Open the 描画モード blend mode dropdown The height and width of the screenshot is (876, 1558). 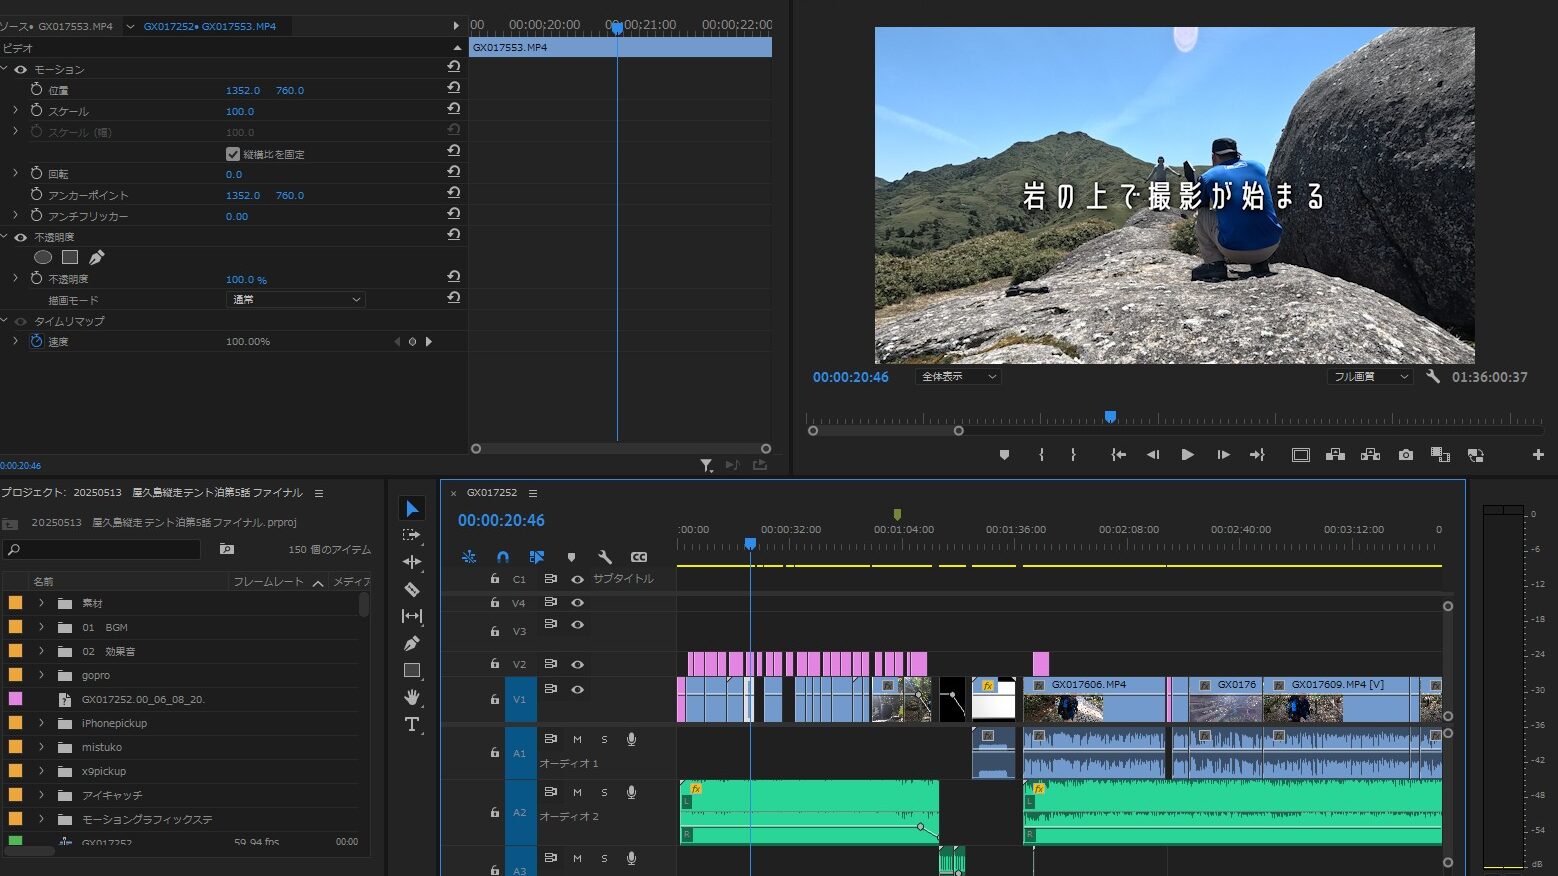[x=296, y=300]
